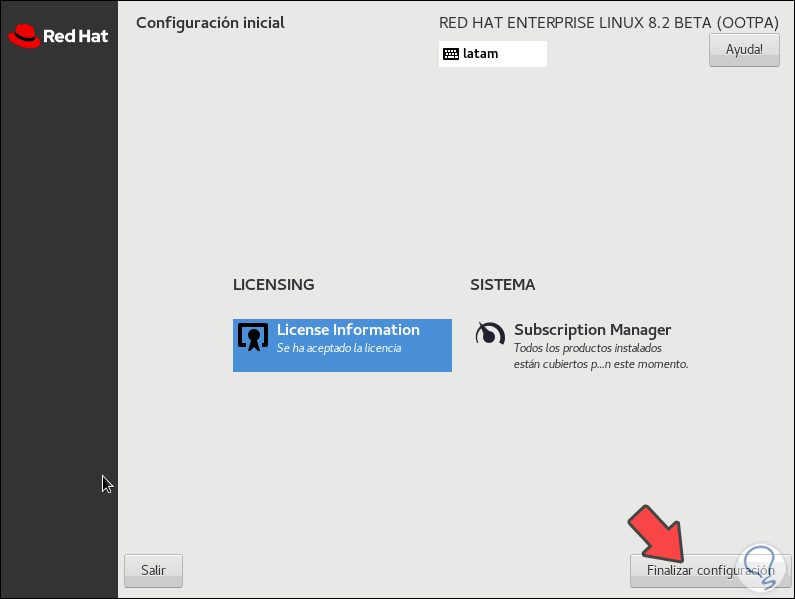The width and height of the screenshot is (795, 599).
Task: Click the Red Hat logo
Action: click(58, 36)
